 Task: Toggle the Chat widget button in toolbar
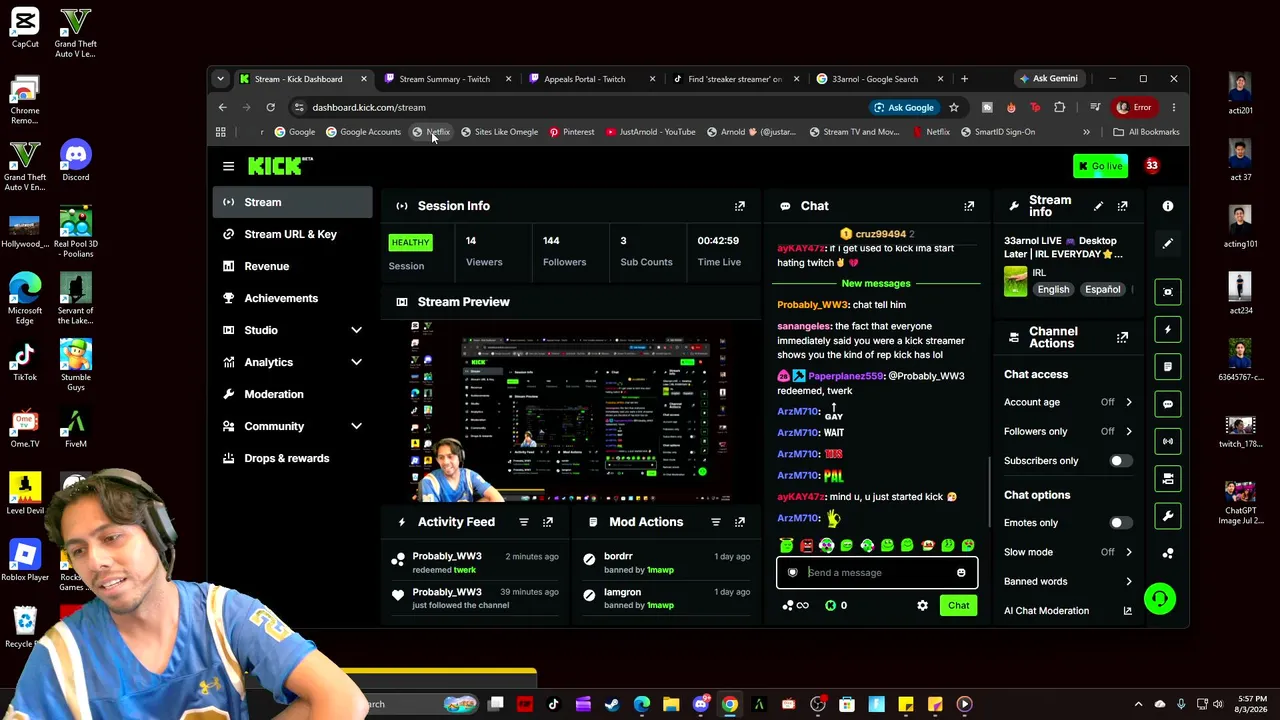(1168, 404)
